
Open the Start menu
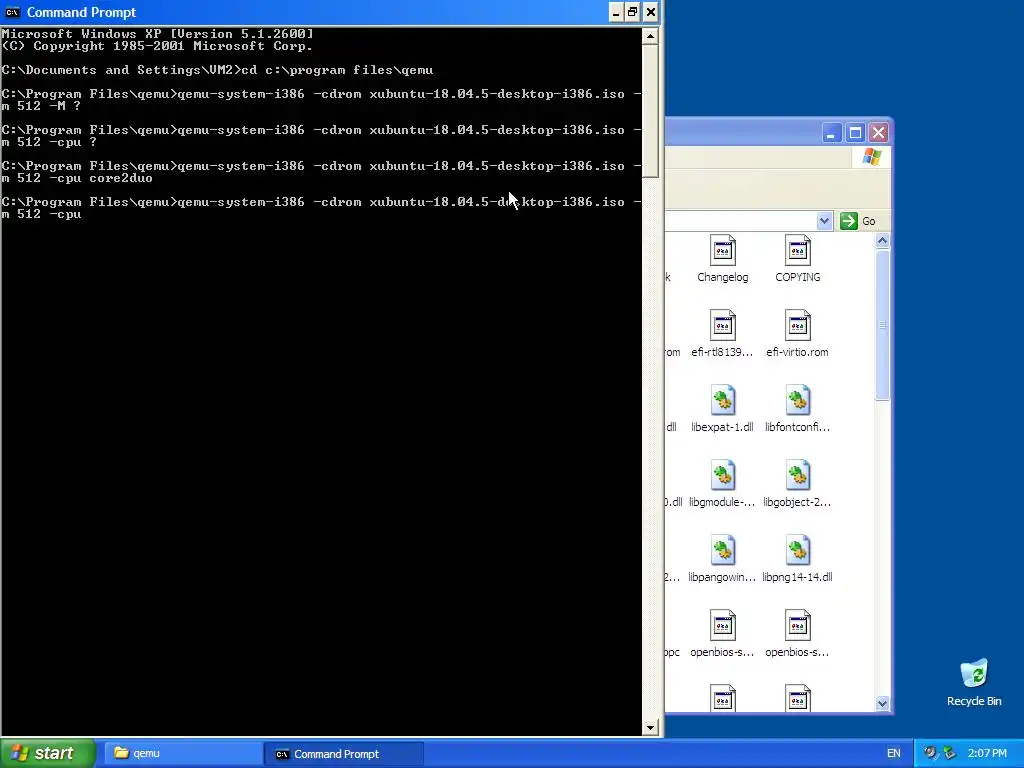point(48,753)
